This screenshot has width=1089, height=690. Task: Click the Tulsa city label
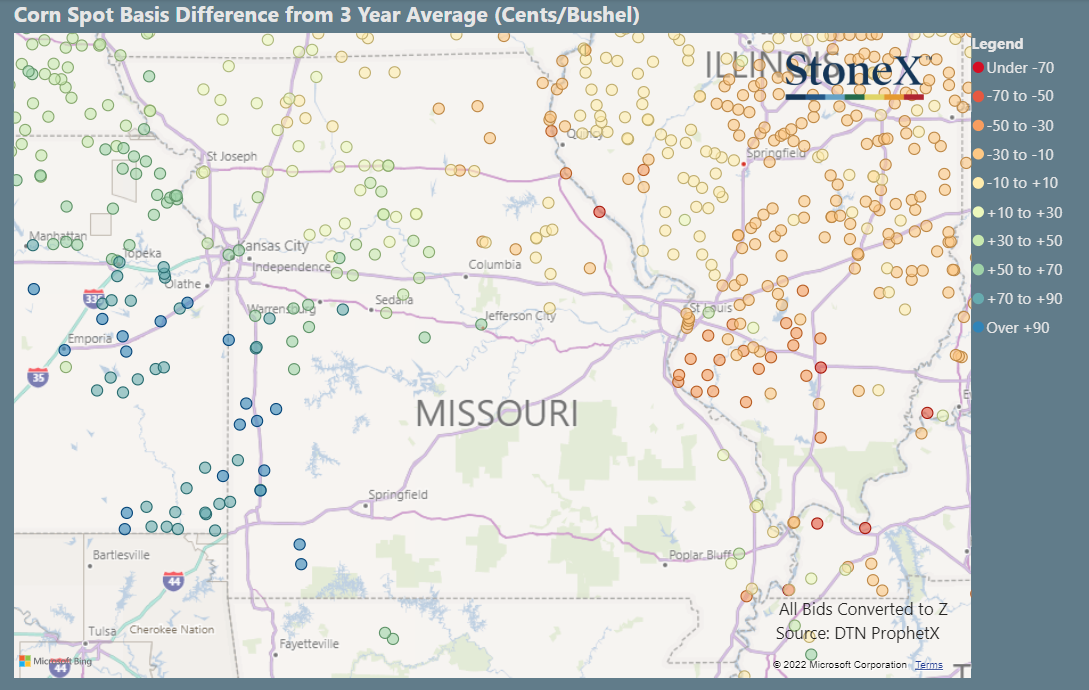pos(102,631)
